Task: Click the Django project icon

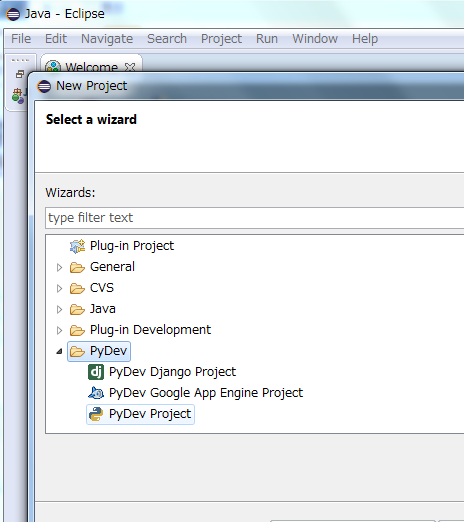Action: coord(96,372)
